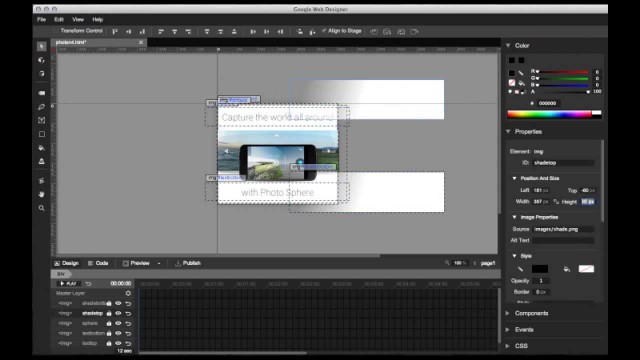The width and height of the screenshot is (640, 360).
Task: Hide the shadebottom layer with its eye icon
Action: [118, 303]
